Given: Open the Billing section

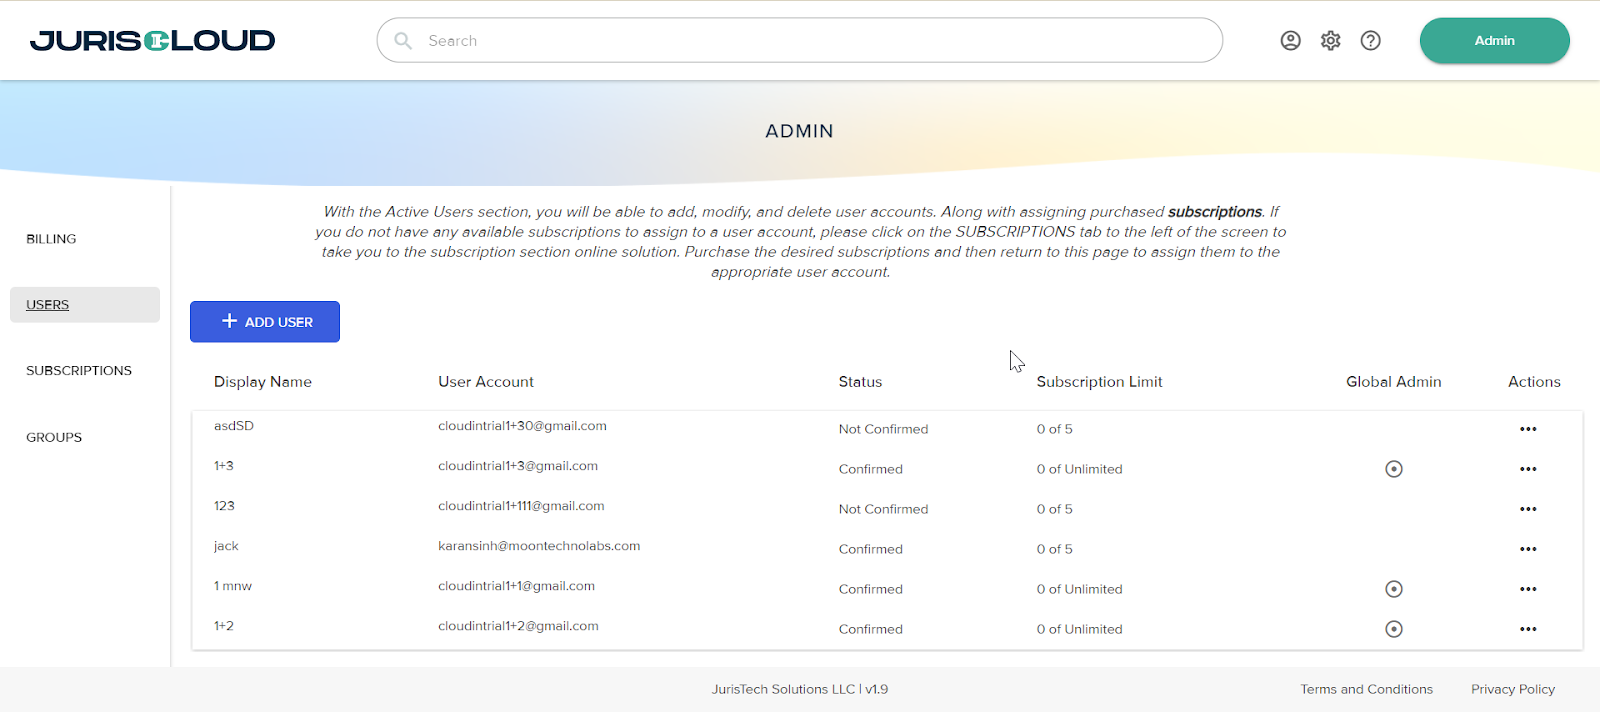Looking at the screenshot, I should [51, 239].
